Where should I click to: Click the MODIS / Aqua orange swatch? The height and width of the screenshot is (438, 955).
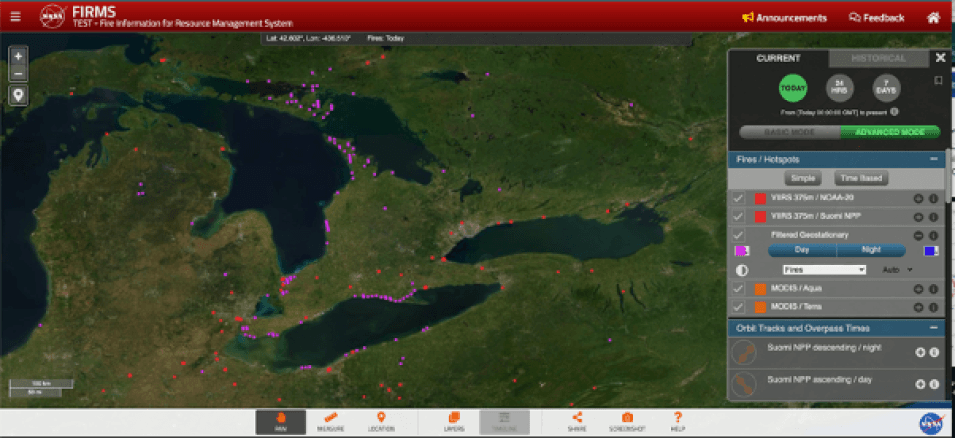click(x=760, y=289)
